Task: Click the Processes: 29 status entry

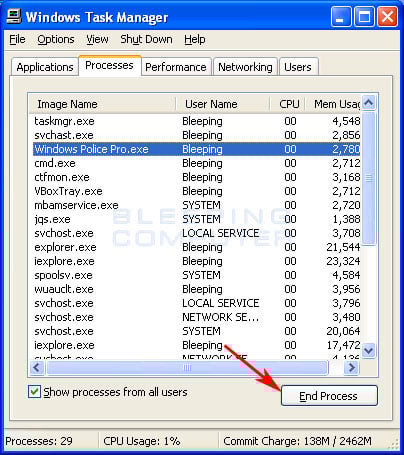Action: click(x=39, y=441)
